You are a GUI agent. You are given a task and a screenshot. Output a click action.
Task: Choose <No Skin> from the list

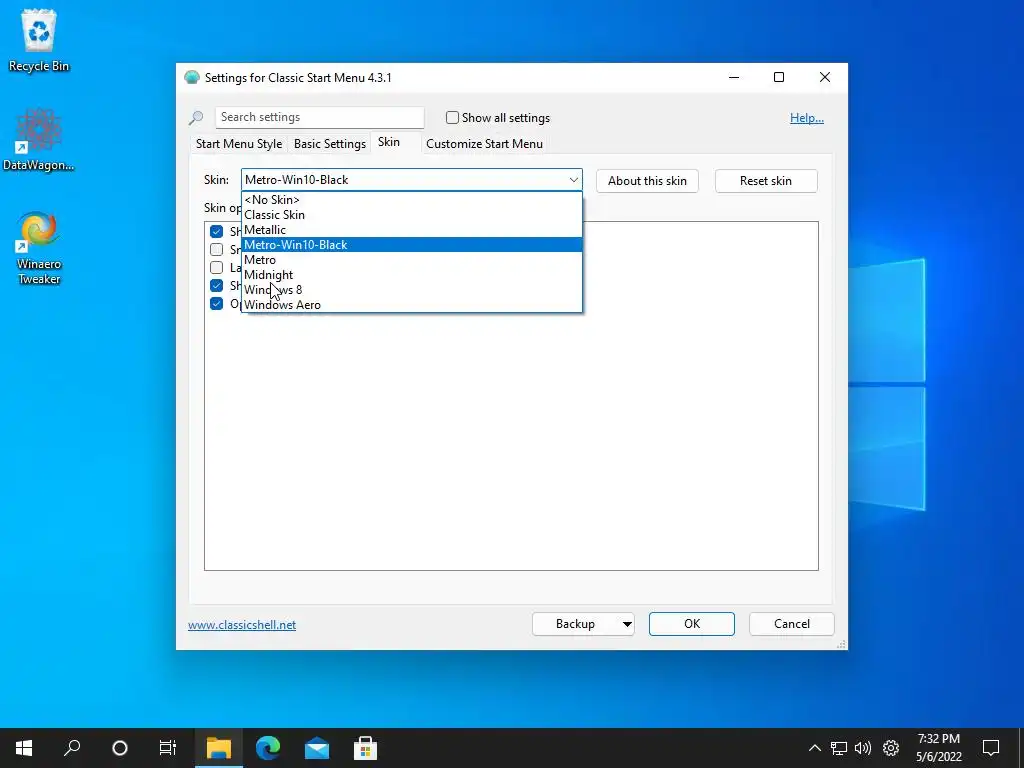click(411, 200)
